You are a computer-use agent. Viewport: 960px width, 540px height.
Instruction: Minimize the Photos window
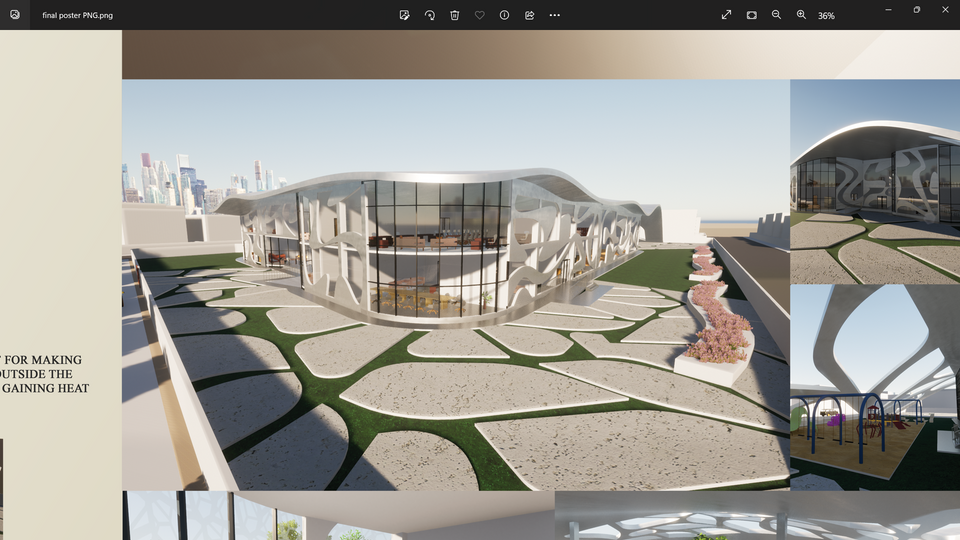coord(888,9)
